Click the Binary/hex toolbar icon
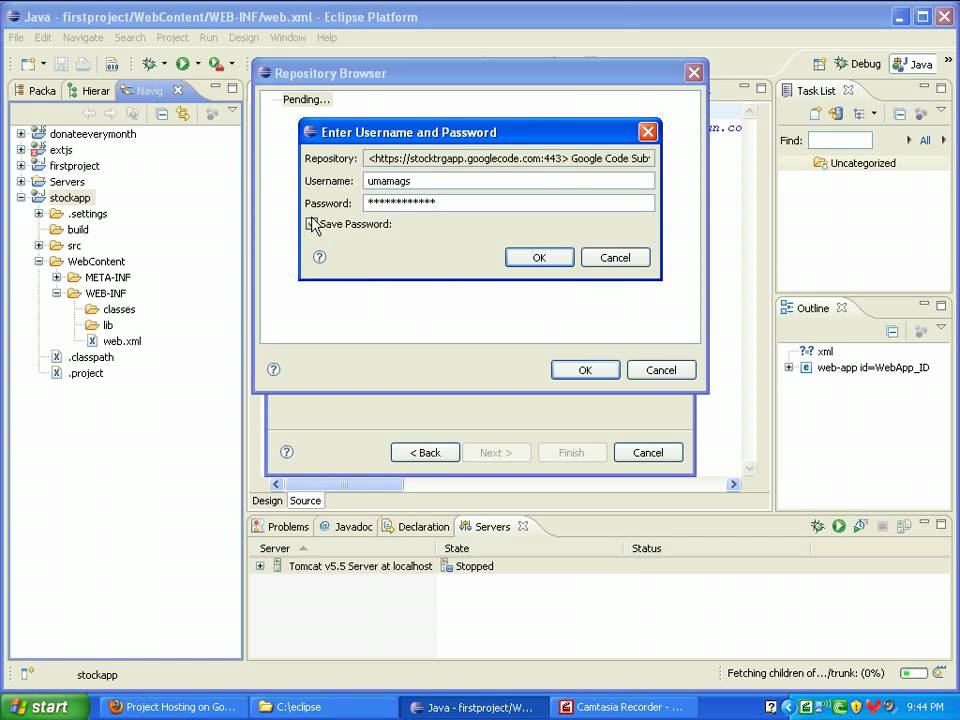Image resolution: width=960 pixels, height=720 pixels. pyautogui.click(x=112, y=64)
